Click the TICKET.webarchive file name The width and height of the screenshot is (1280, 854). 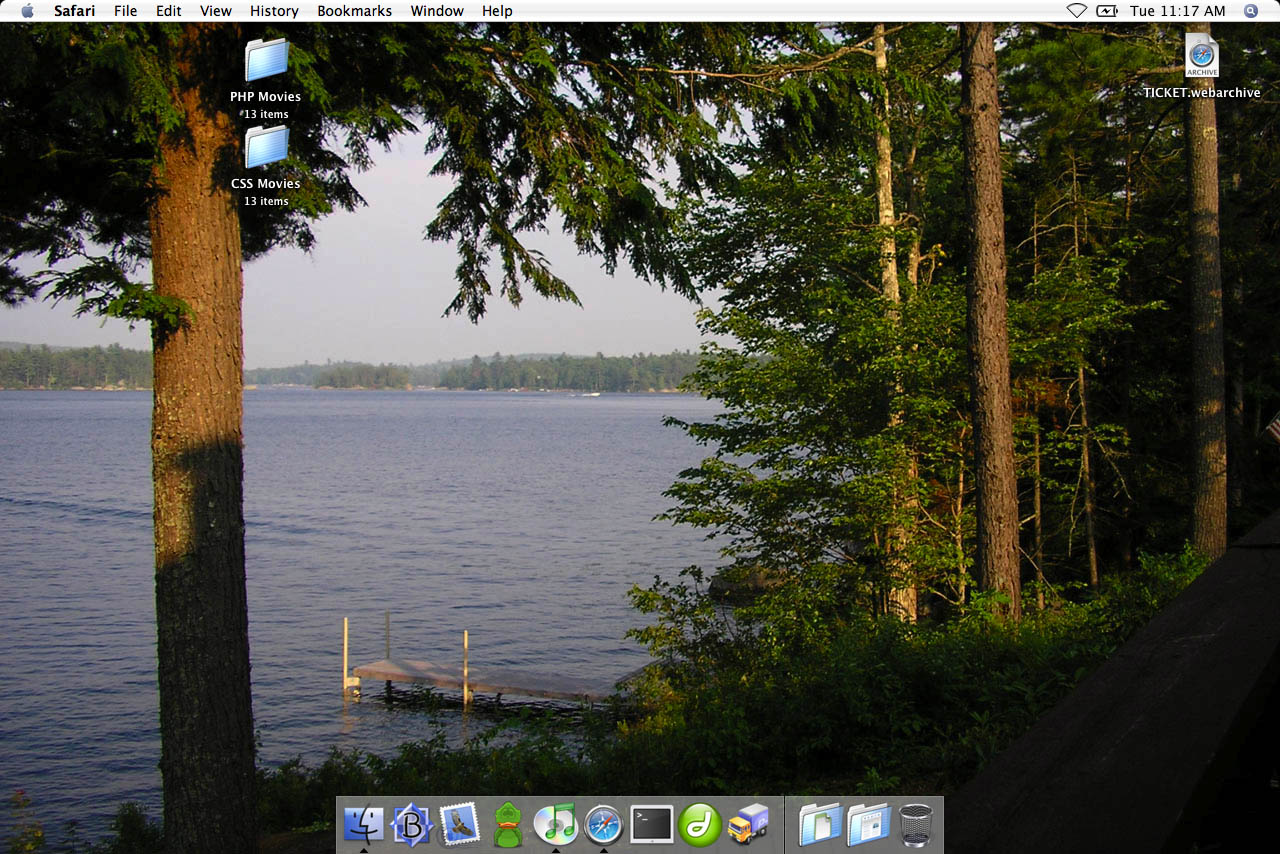(x=1202, y=93)
